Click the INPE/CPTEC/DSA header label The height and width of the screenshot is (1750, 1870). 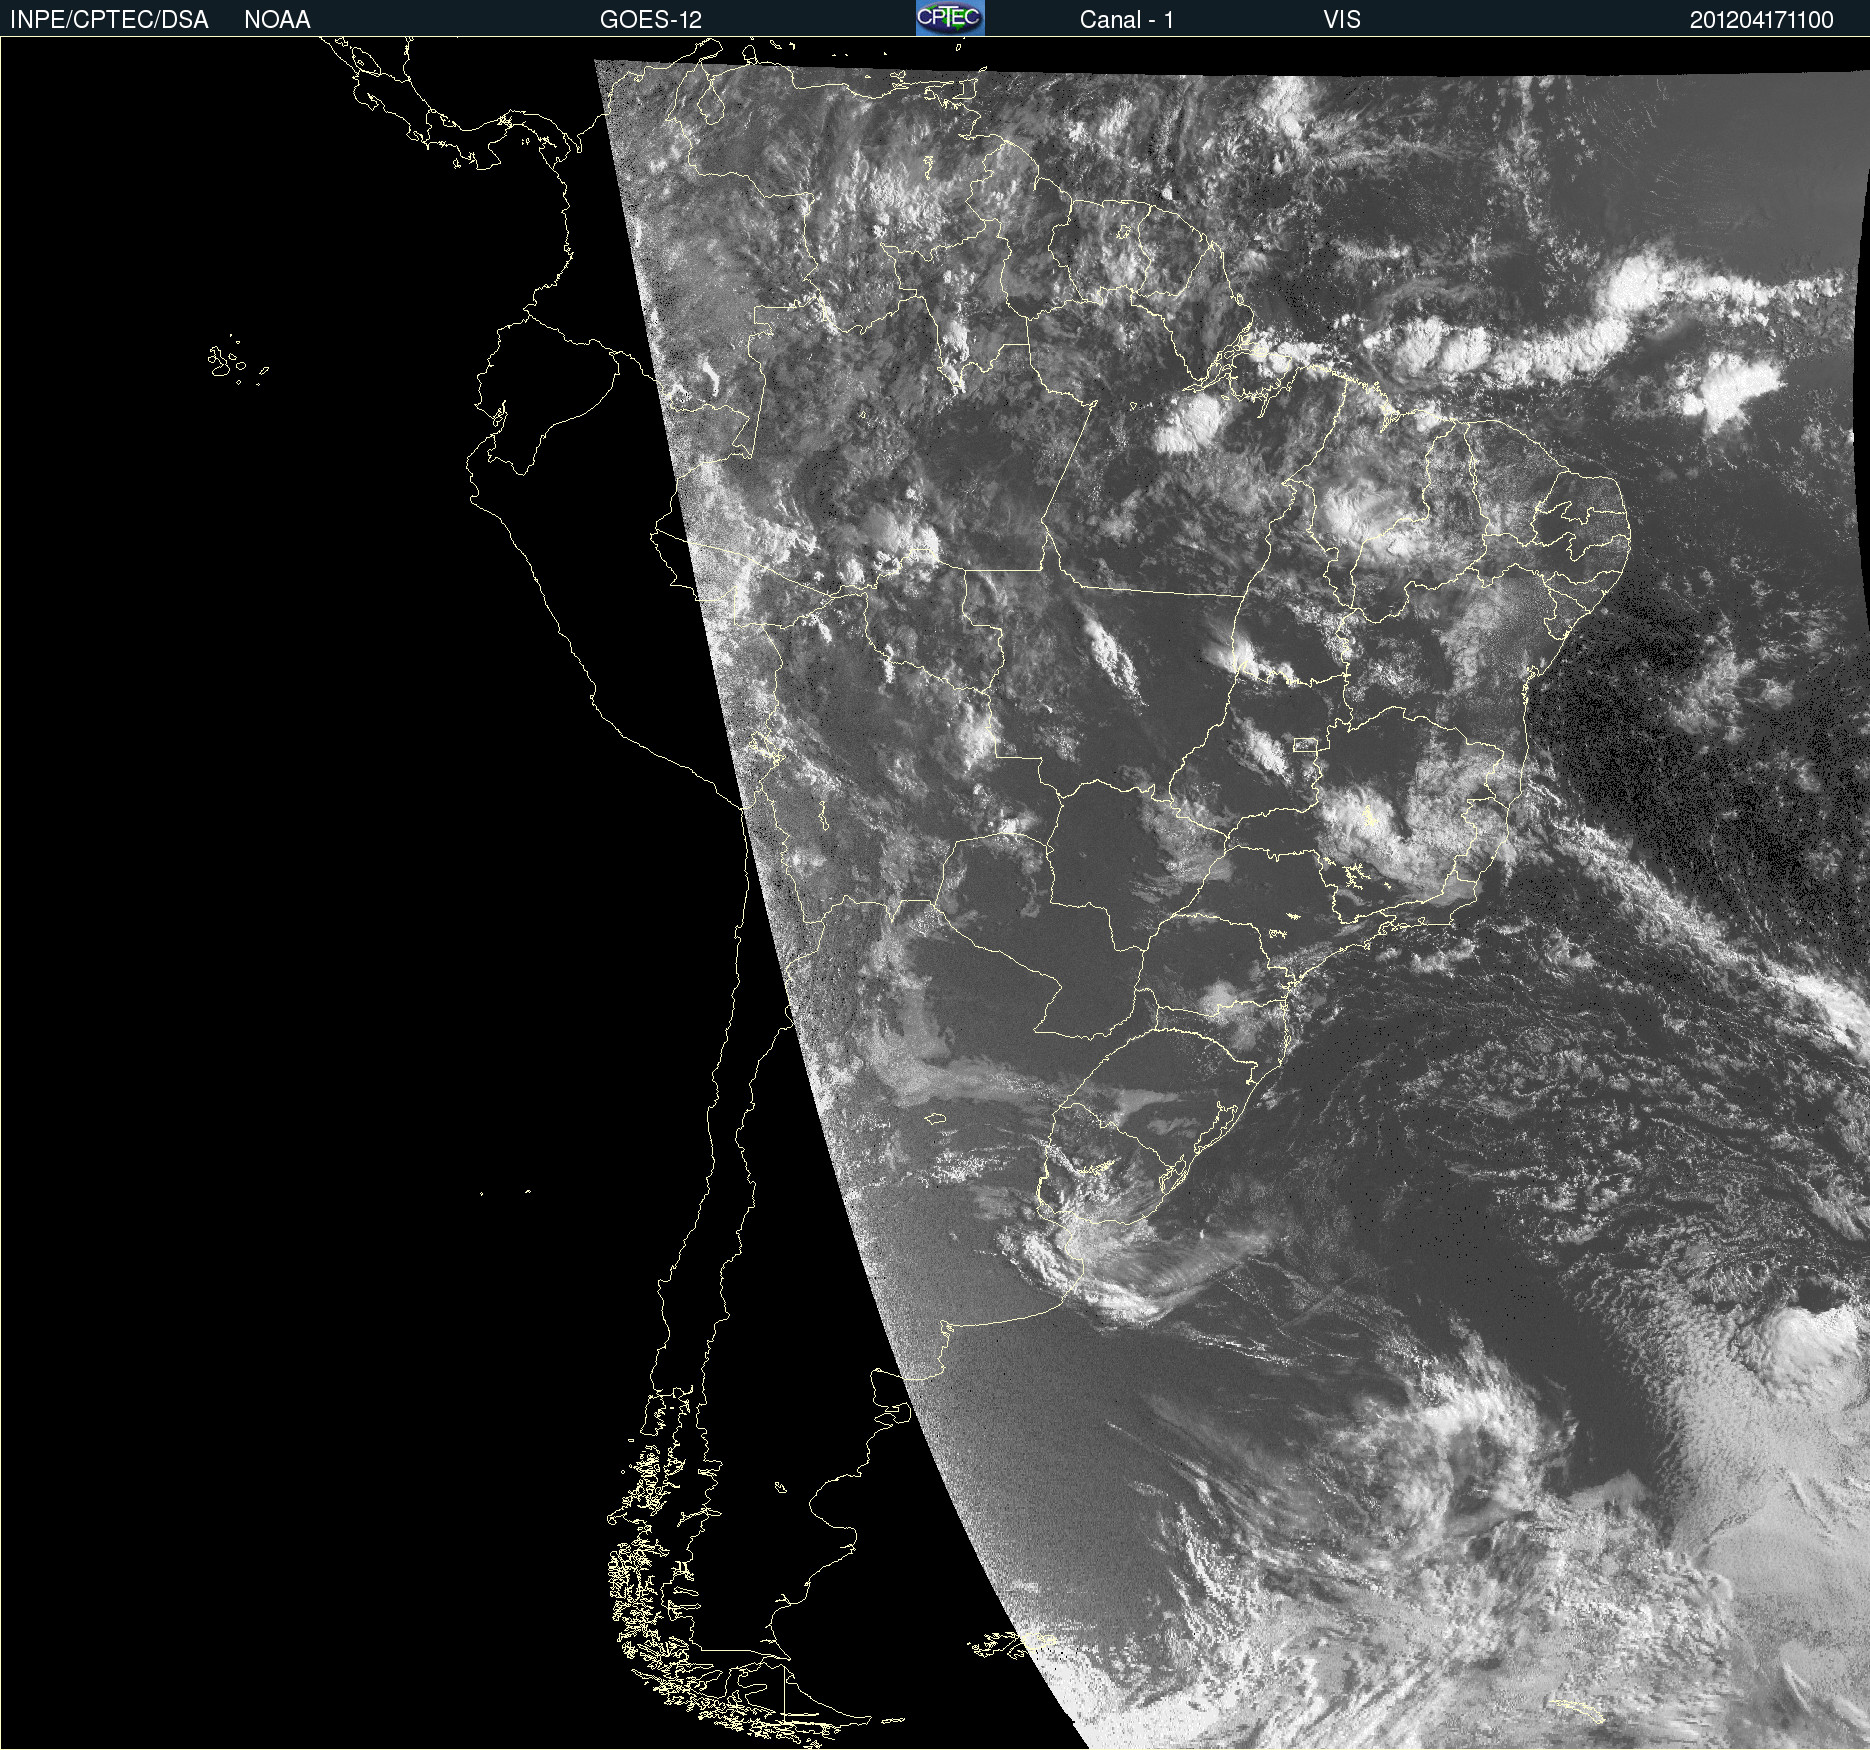(x=109, y=20)
